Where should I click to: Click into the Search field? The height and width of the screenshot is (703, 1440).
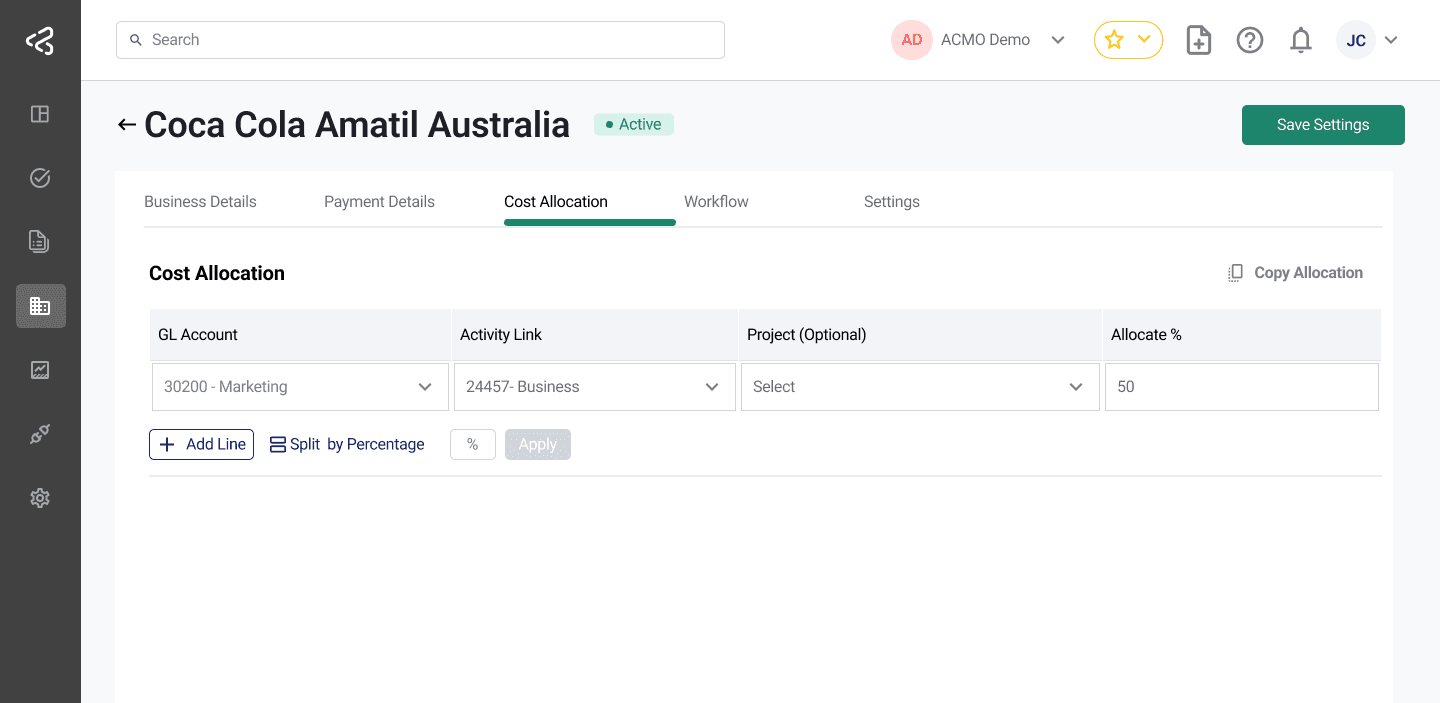(420, 40)
